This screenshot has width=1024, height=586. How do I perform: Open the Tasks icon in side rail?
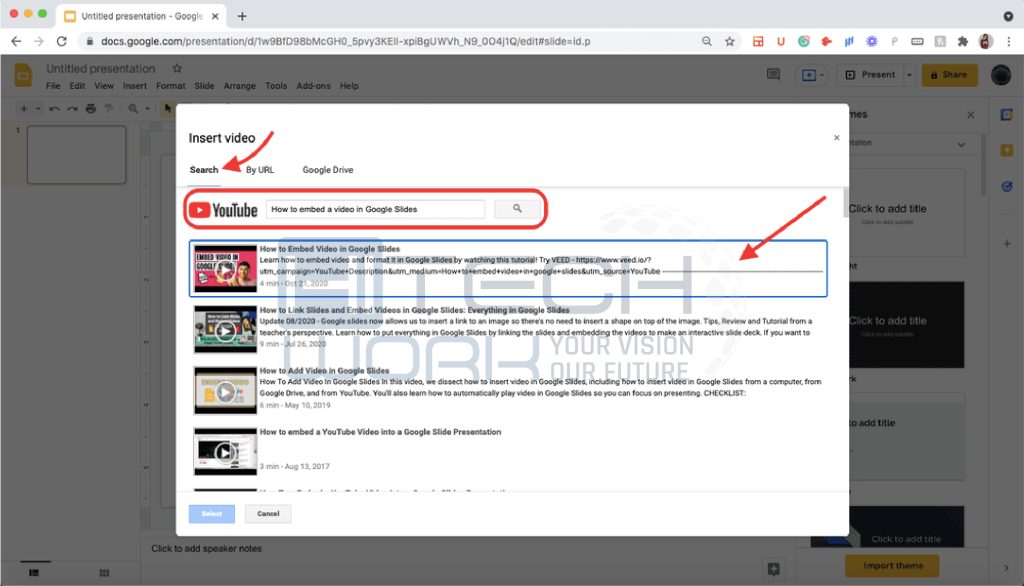click(1007, 186)
